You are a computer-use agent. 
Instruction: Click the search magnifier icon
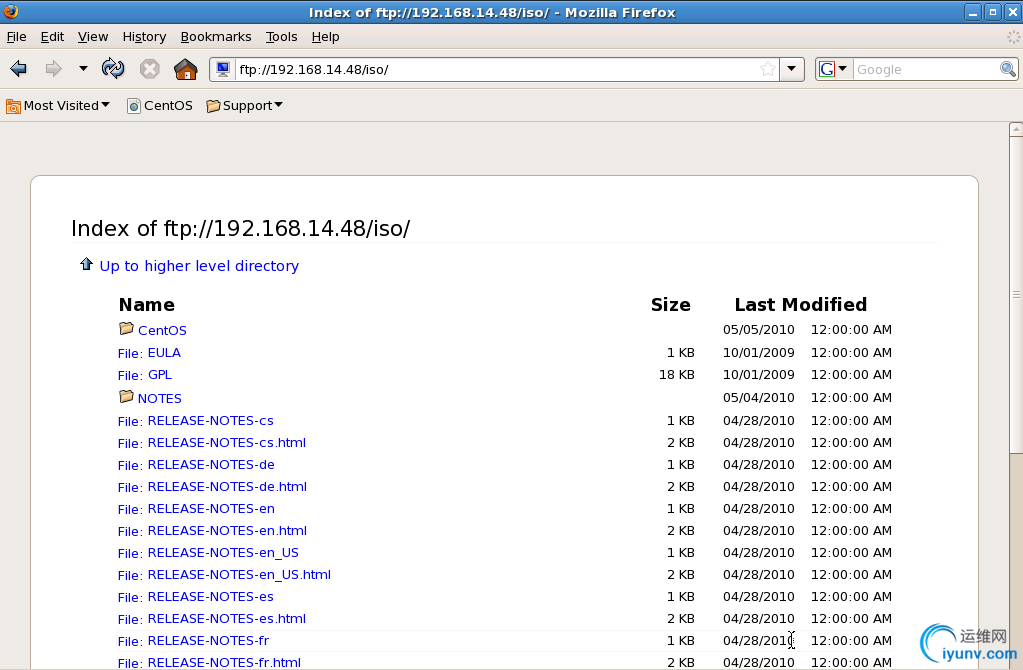point(1007,69)
